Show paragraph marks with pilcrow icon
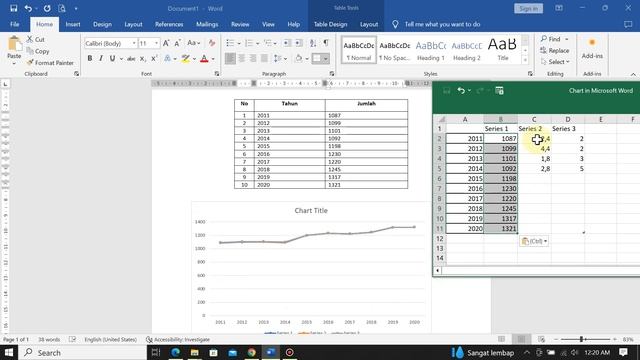The height and width of the screenshot is (360, 640). pos(326,43)
